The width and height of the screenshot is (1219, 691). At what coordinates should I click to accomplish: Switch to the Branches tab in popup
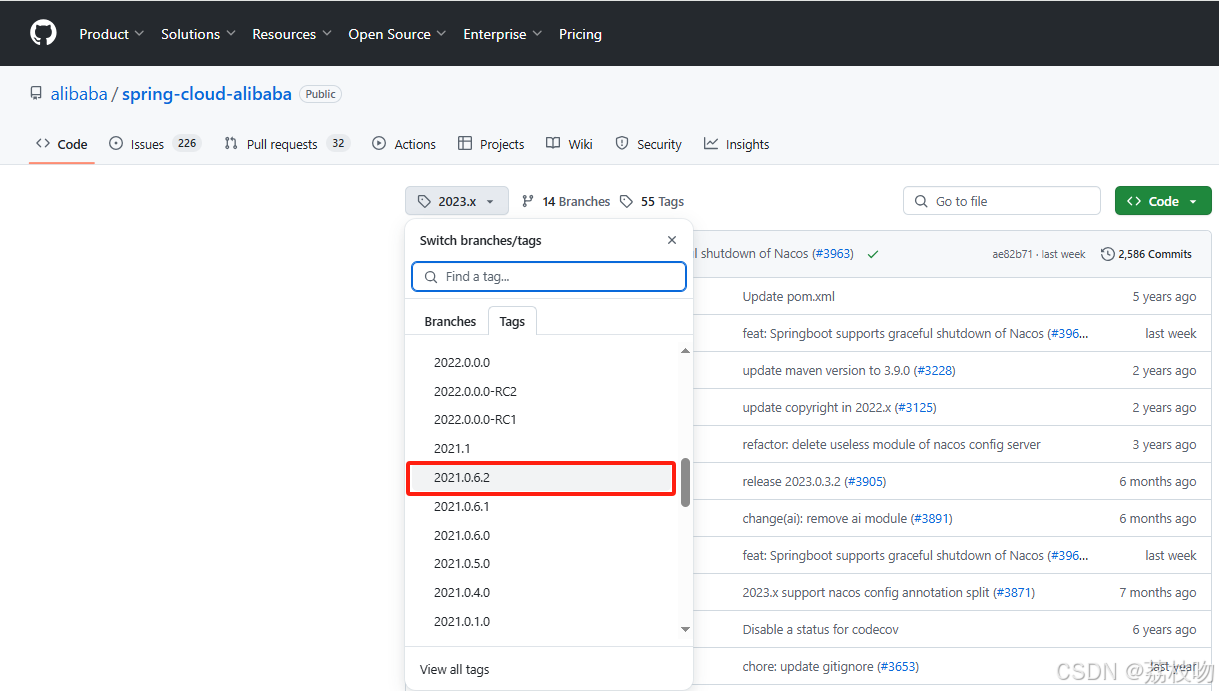450,321
